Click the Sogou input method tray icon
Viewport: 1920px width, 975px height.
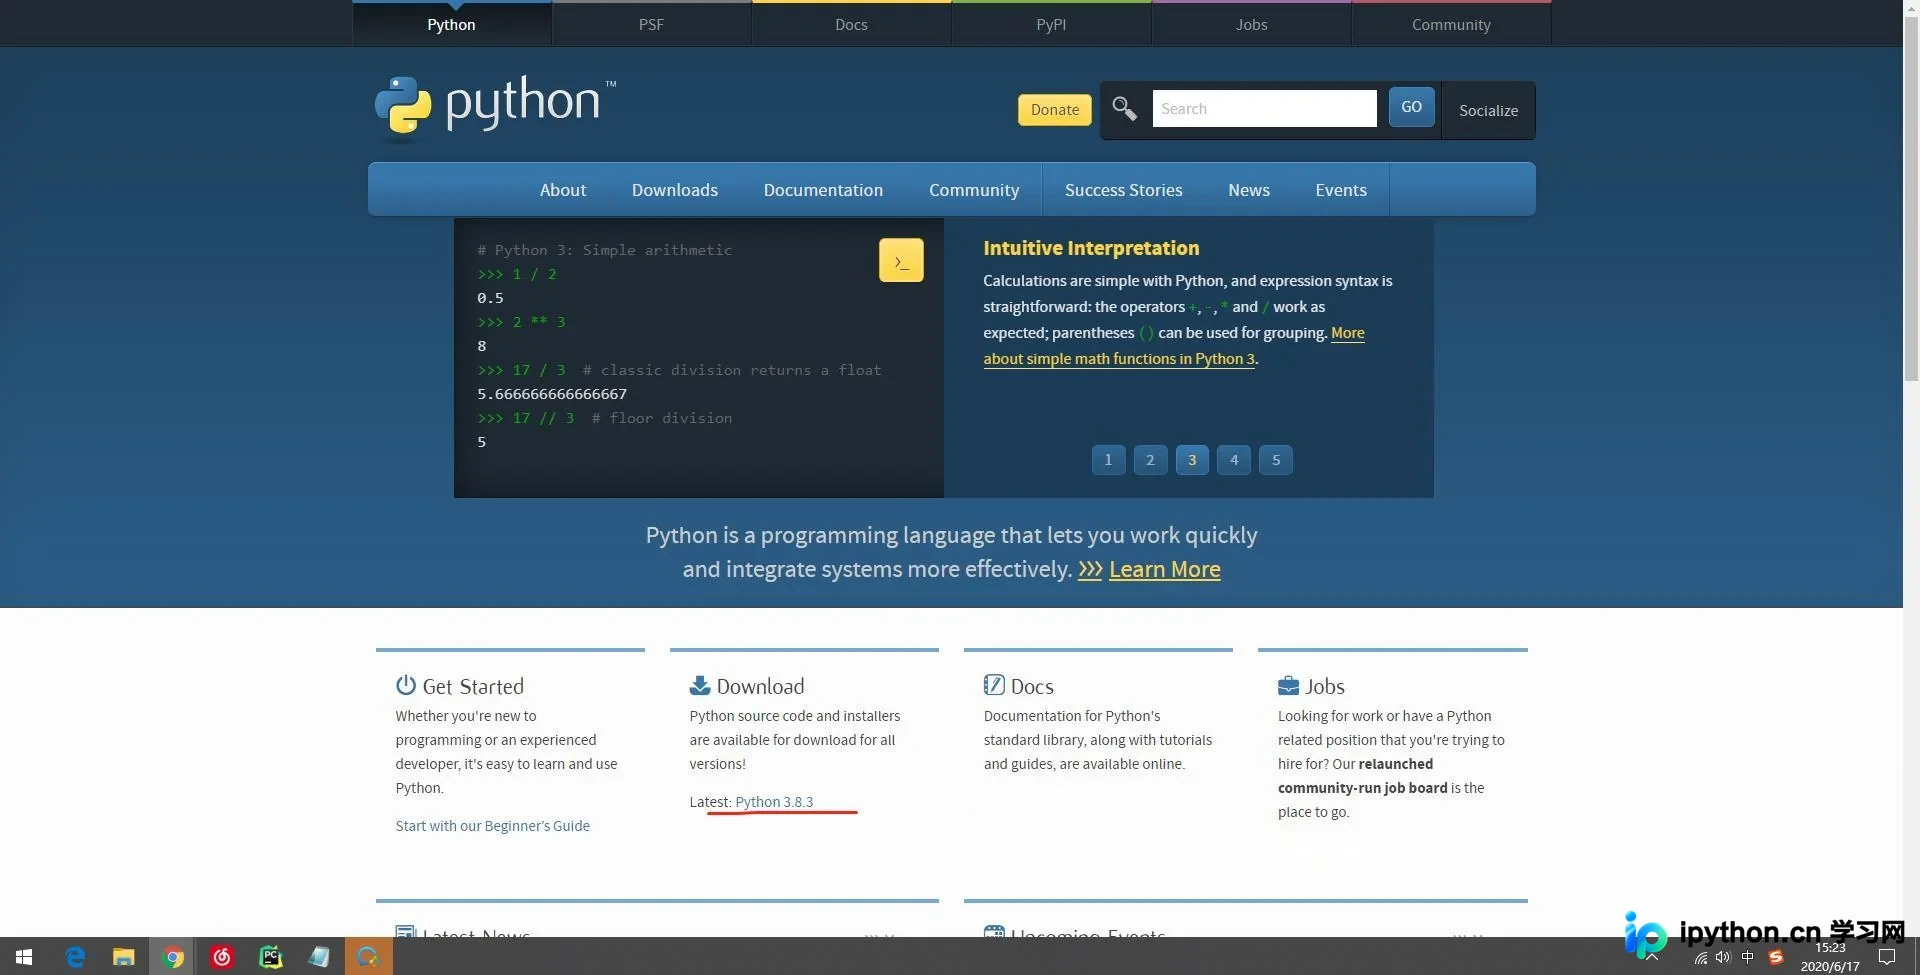[x=1776, y=958]
